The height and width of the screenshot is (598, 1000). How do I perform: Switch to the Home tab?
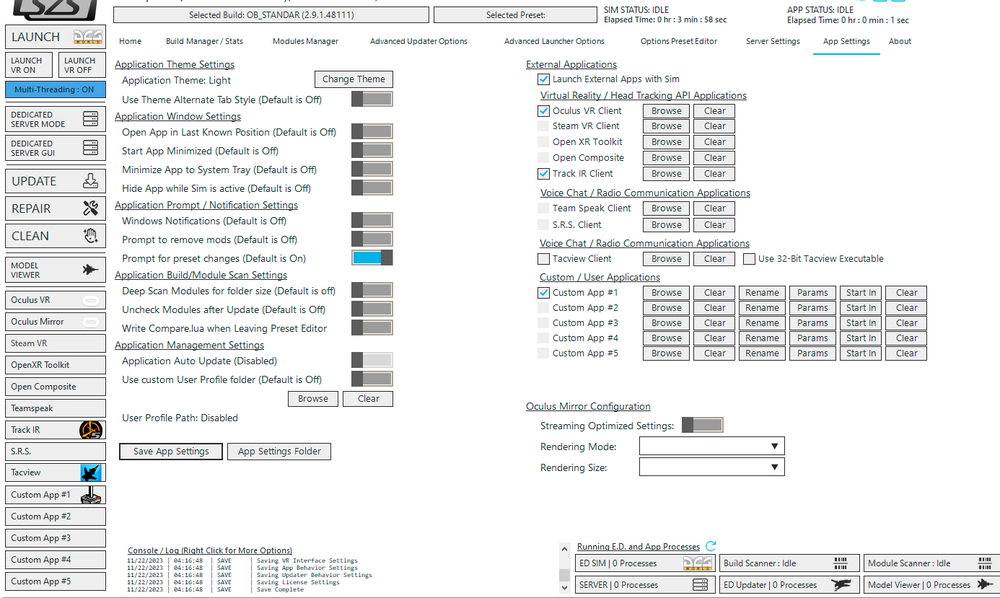pyautogui.click(x=130, y=41)
